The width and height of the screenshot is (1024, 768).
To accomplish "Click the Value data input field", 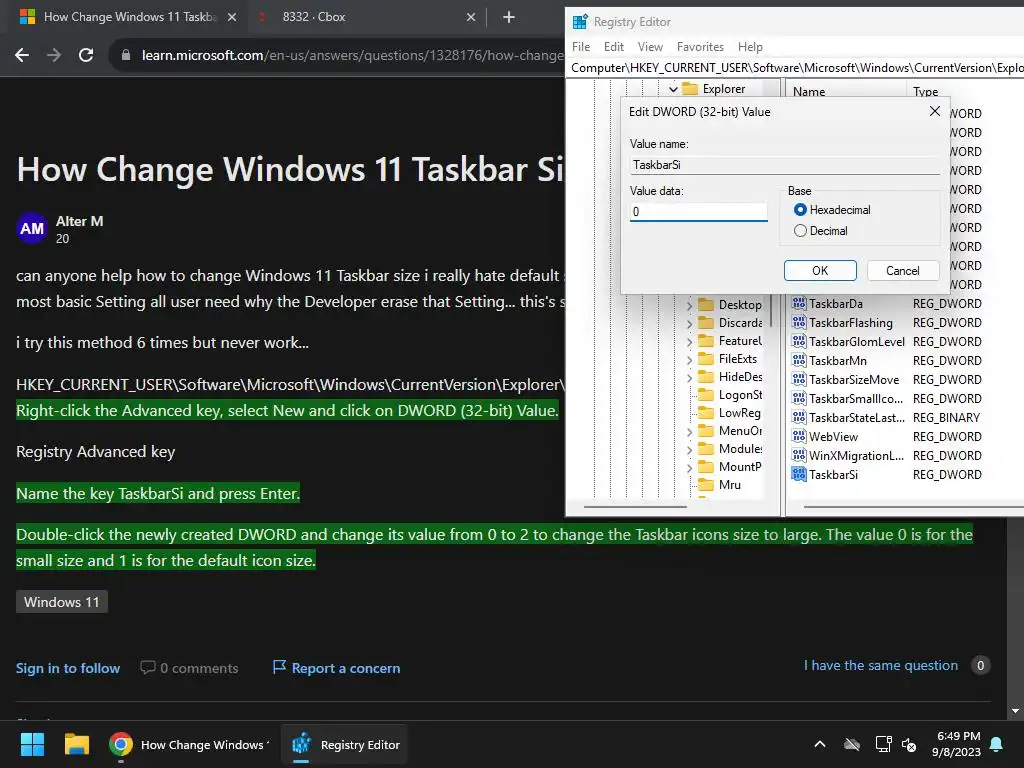I will (698, 212).
